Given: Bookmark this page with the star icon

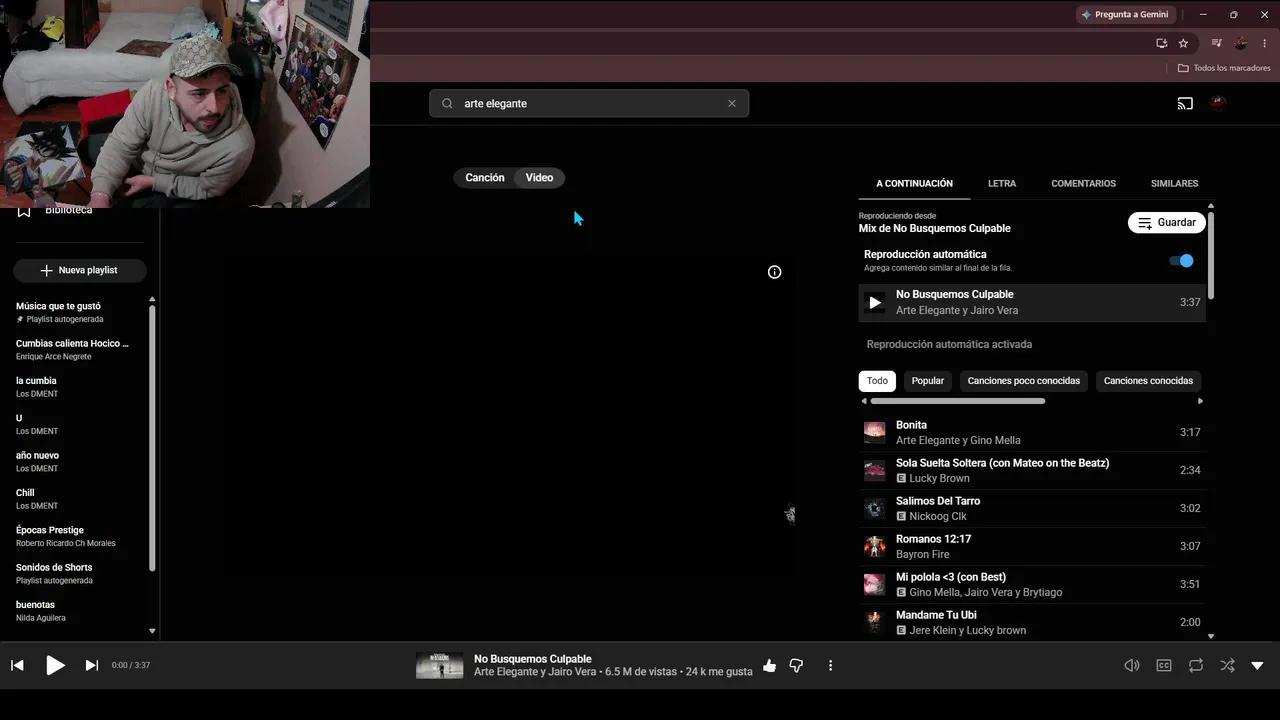Looking at the screenshot, I should (1184, 43).
